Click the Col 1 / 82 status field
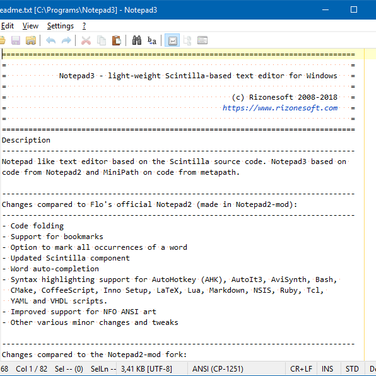The height and width of the screenshot is (376, 376). click(x=31, y=369)
